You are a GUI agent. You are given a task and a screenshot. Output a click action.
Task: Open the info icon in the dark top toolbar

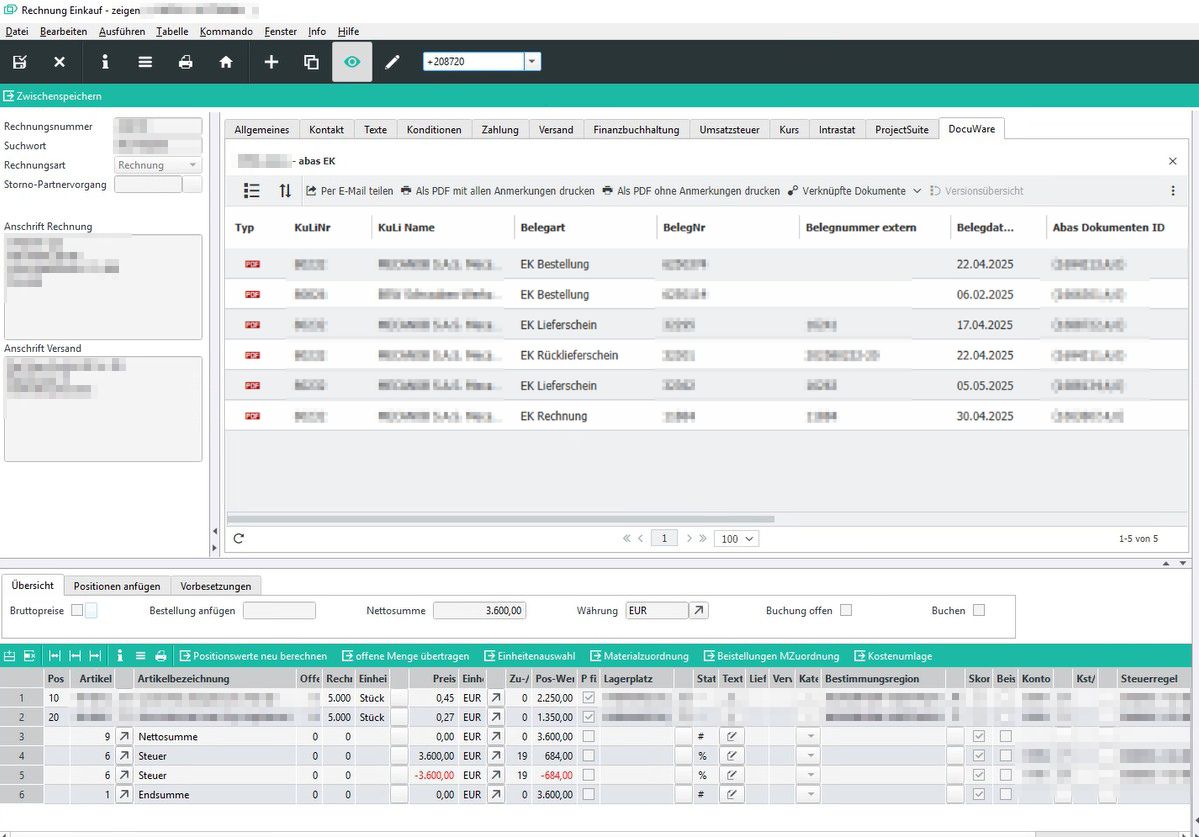tap(105, 62)
